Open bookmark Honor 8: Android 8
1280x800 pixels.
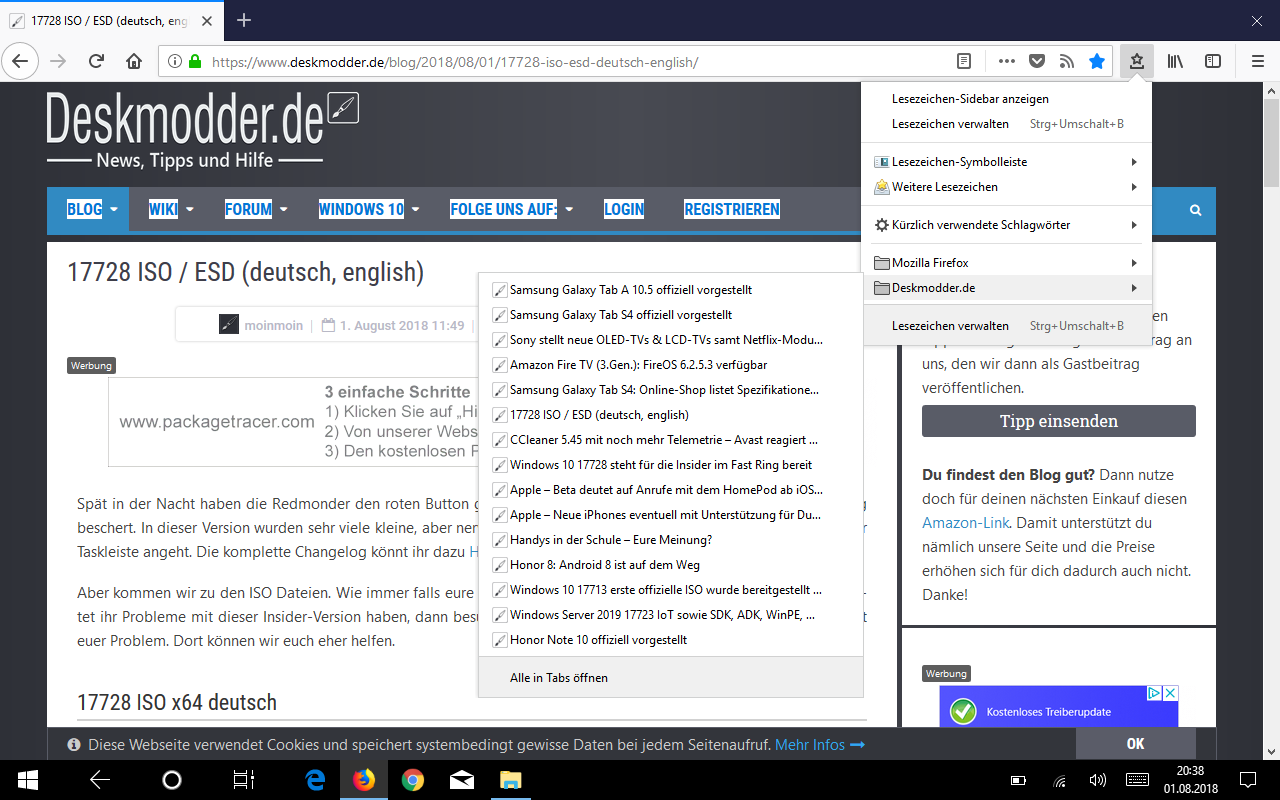(x=670, y=565)
